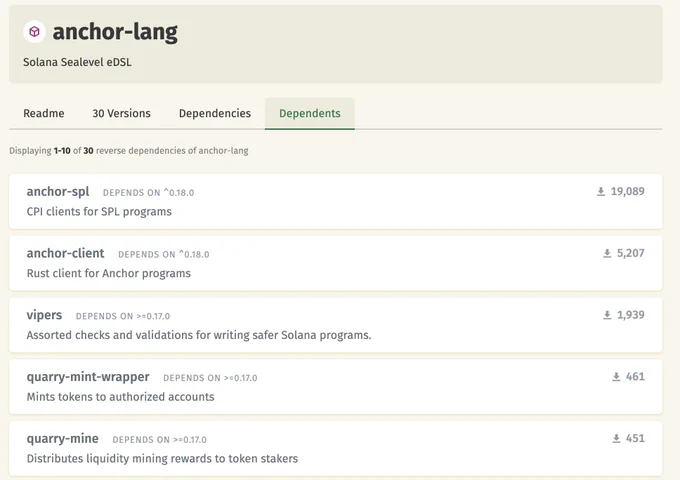
Task: Click the 461 download count
Action: (635, 377)
